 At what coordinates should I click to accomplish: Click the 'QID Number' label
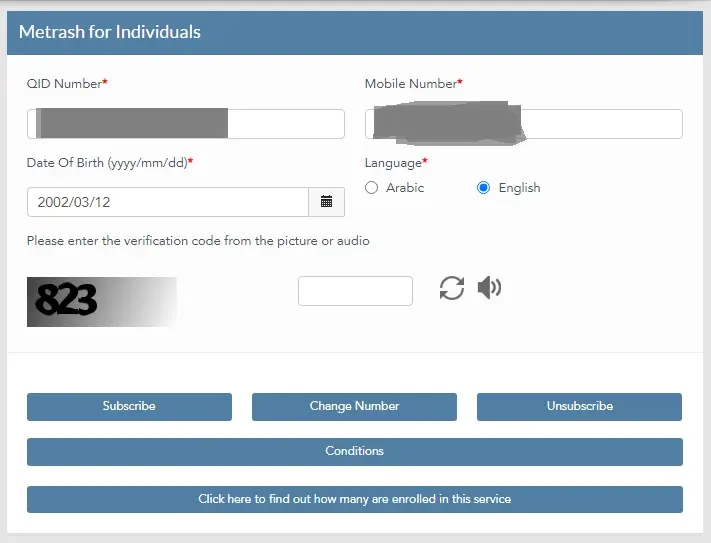point(67,84)
